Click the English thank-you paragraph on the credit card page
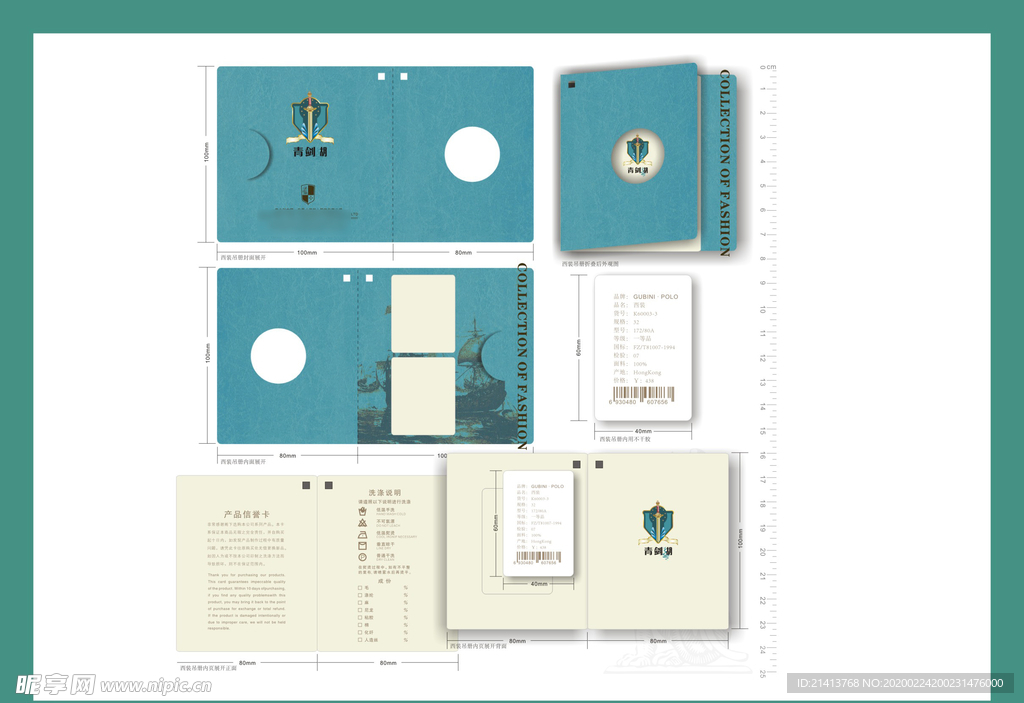1024x703 pixels. [x=246, y=601]
